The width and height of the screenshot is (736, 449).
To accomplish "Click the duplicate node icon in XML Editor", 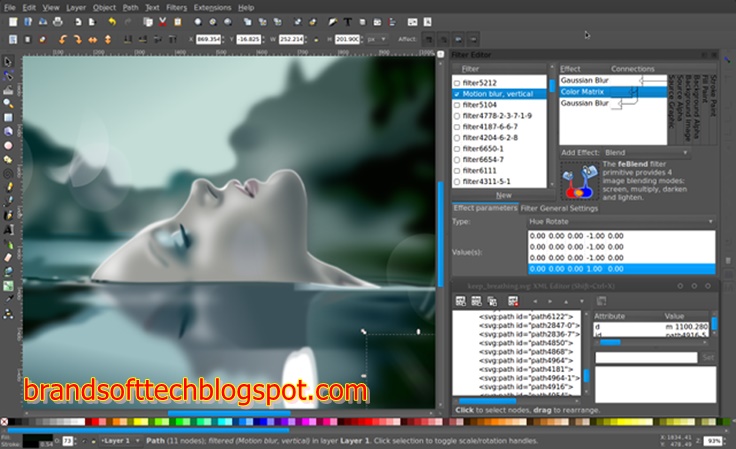I will pyautogui.click(x=491, y=301).
